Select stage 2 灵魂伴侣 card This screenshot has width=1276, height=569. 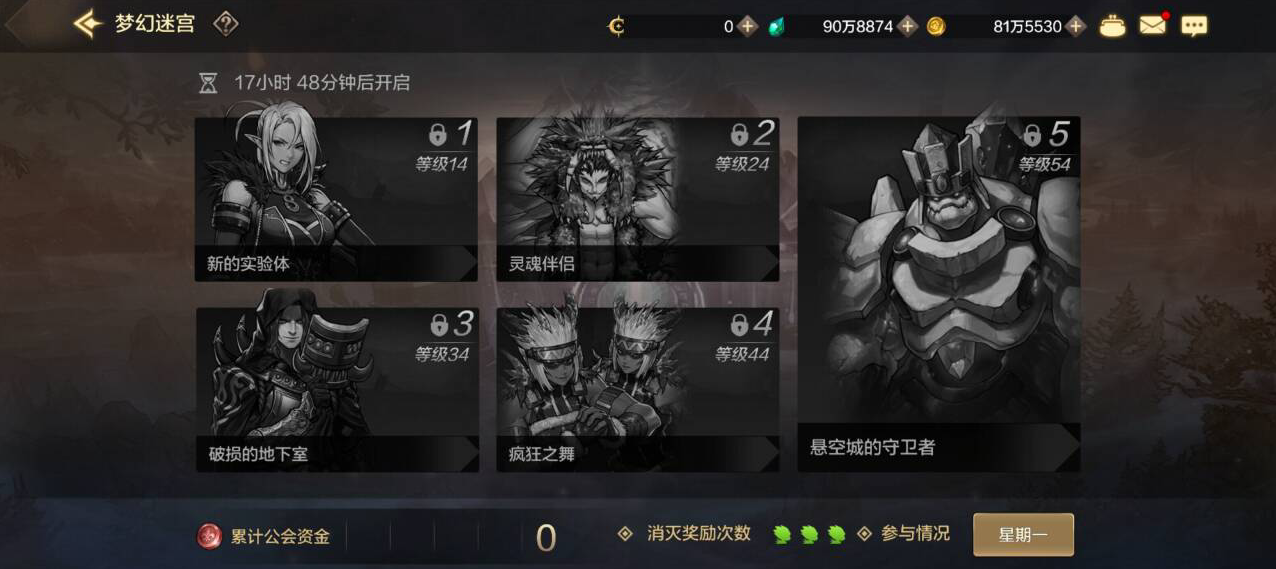point(638,199)
